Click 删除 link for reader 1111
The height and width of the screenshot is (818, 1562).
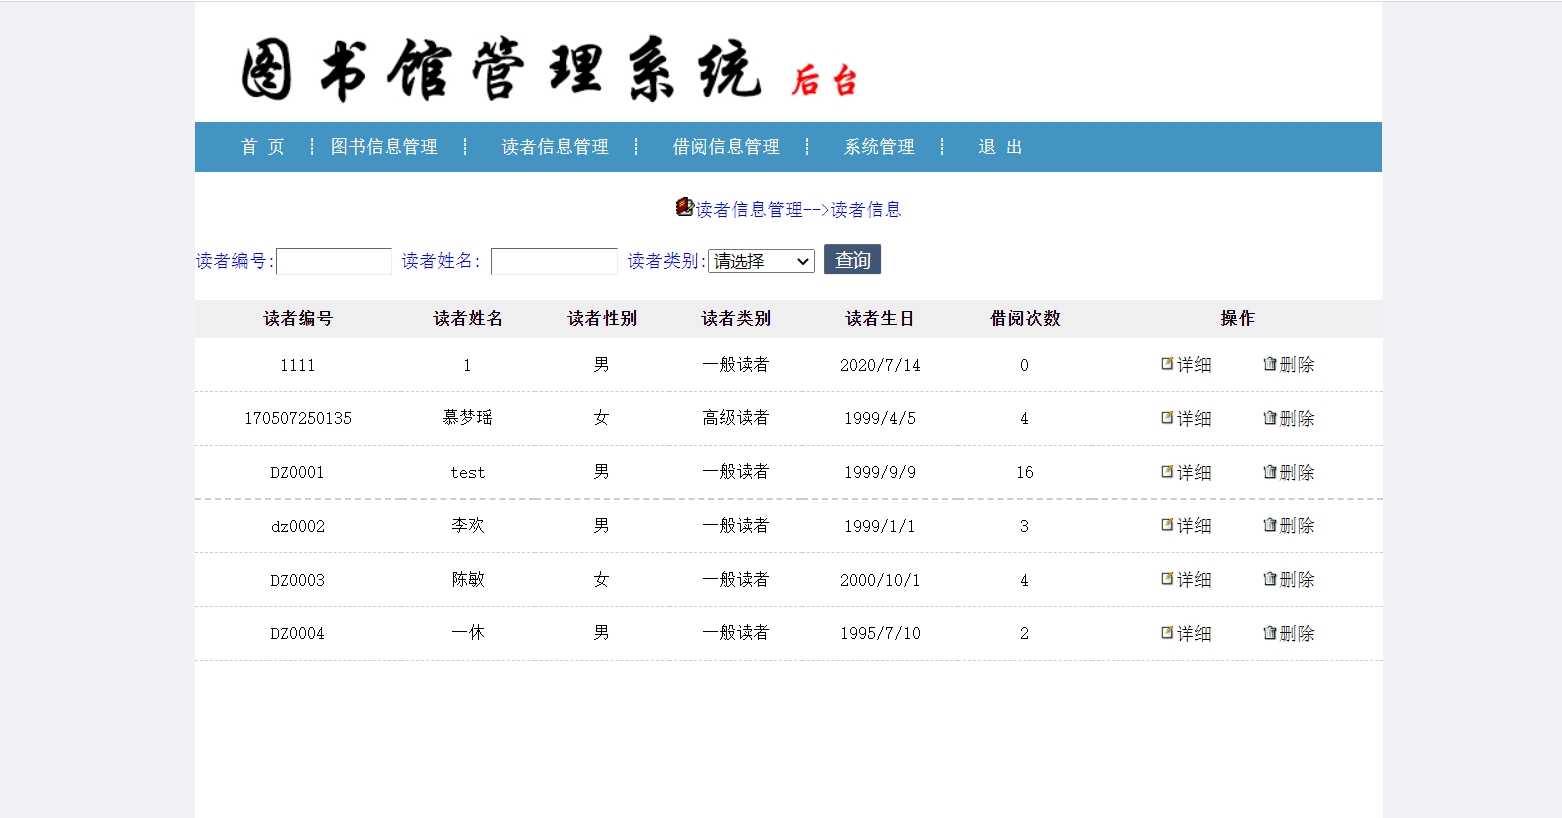(x=1297, y=365)
